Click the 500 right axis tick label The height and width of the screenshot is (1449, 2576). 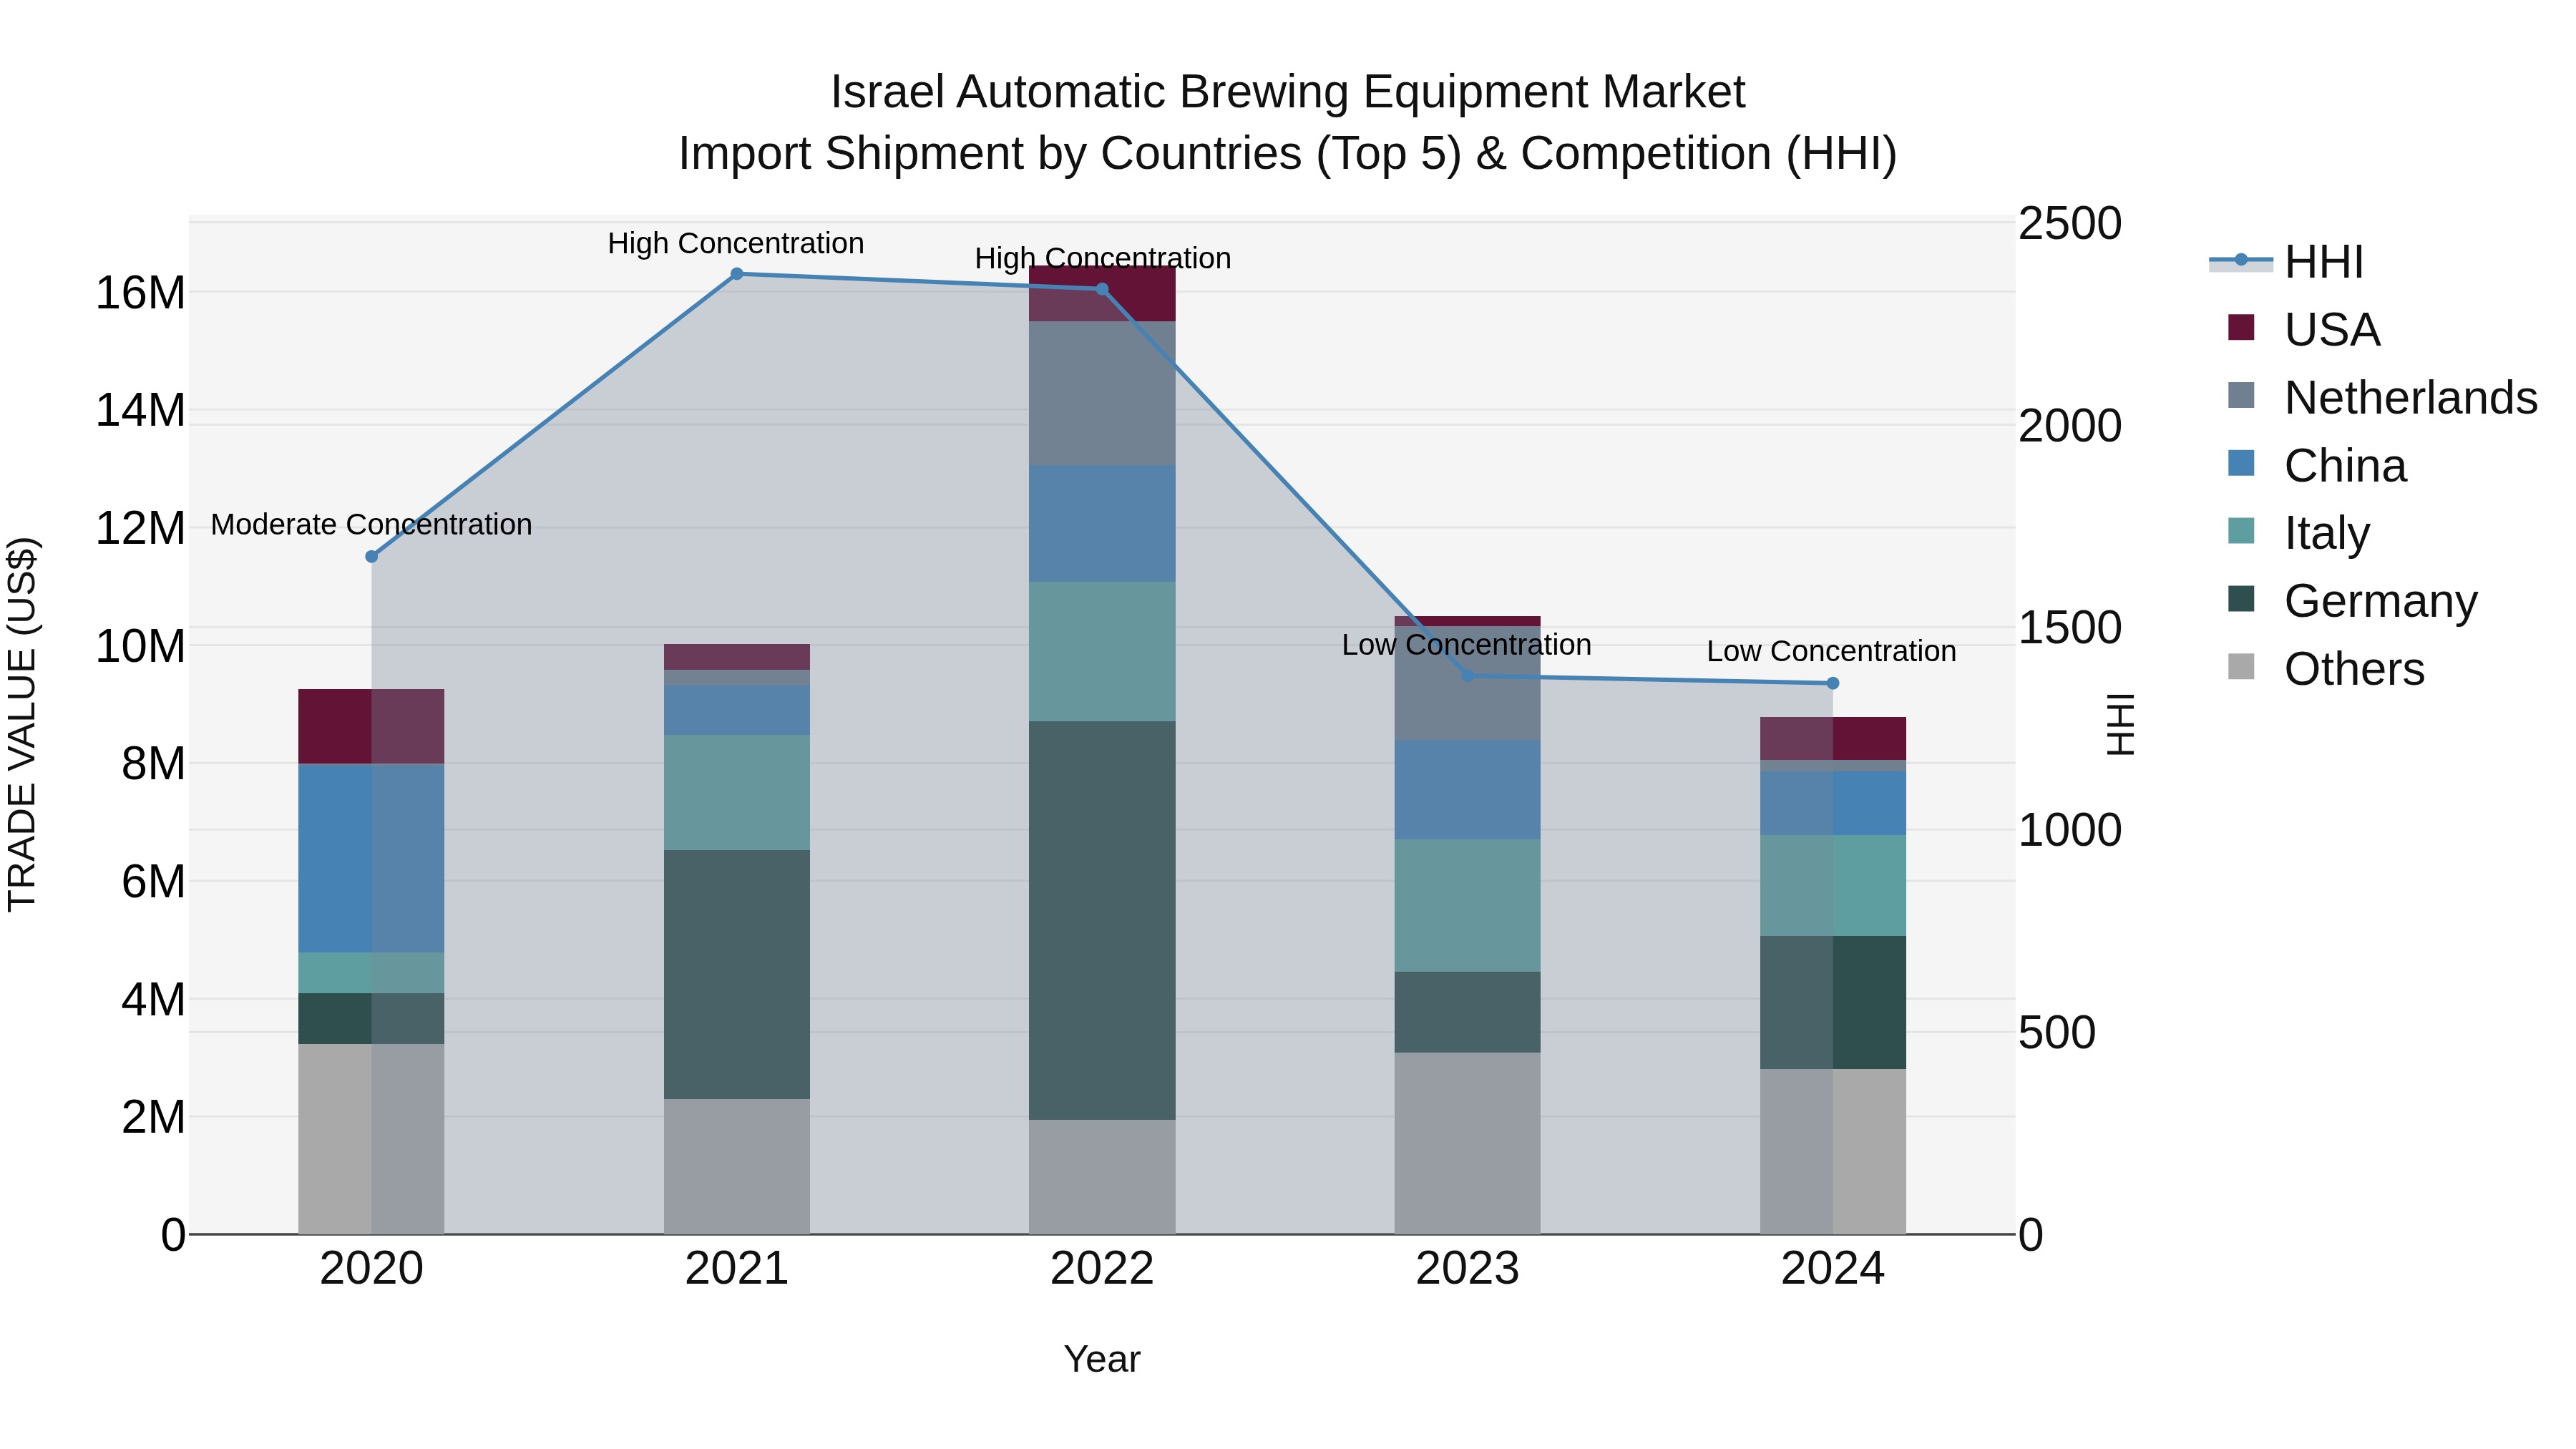2057,1032
